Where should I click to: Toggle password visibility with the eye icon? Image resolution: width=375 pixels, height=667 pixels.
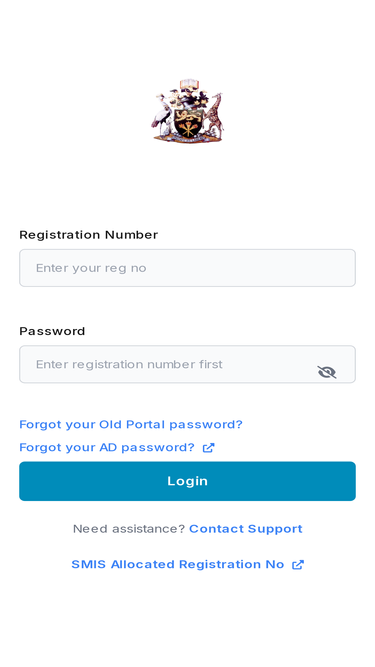coord(327,372)
